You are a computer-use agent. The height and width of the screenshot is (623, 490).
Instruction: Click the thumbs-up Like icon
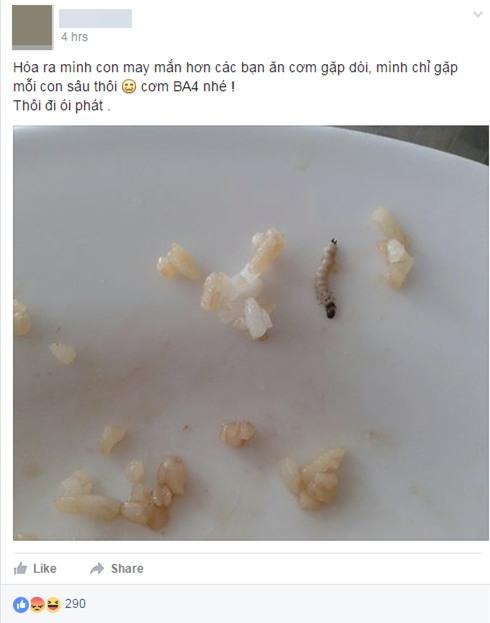(20, 568)
